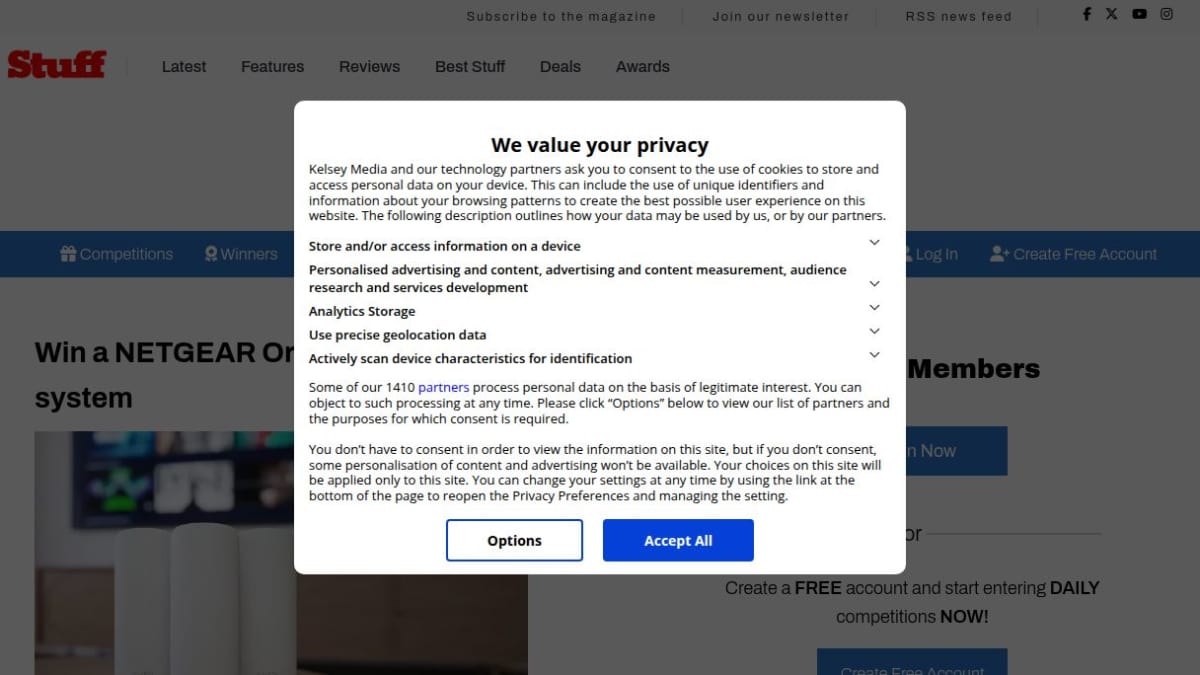The image size is (1200, 675).
Task: Open the Instagram social icon
Action: pos(1166,14)
